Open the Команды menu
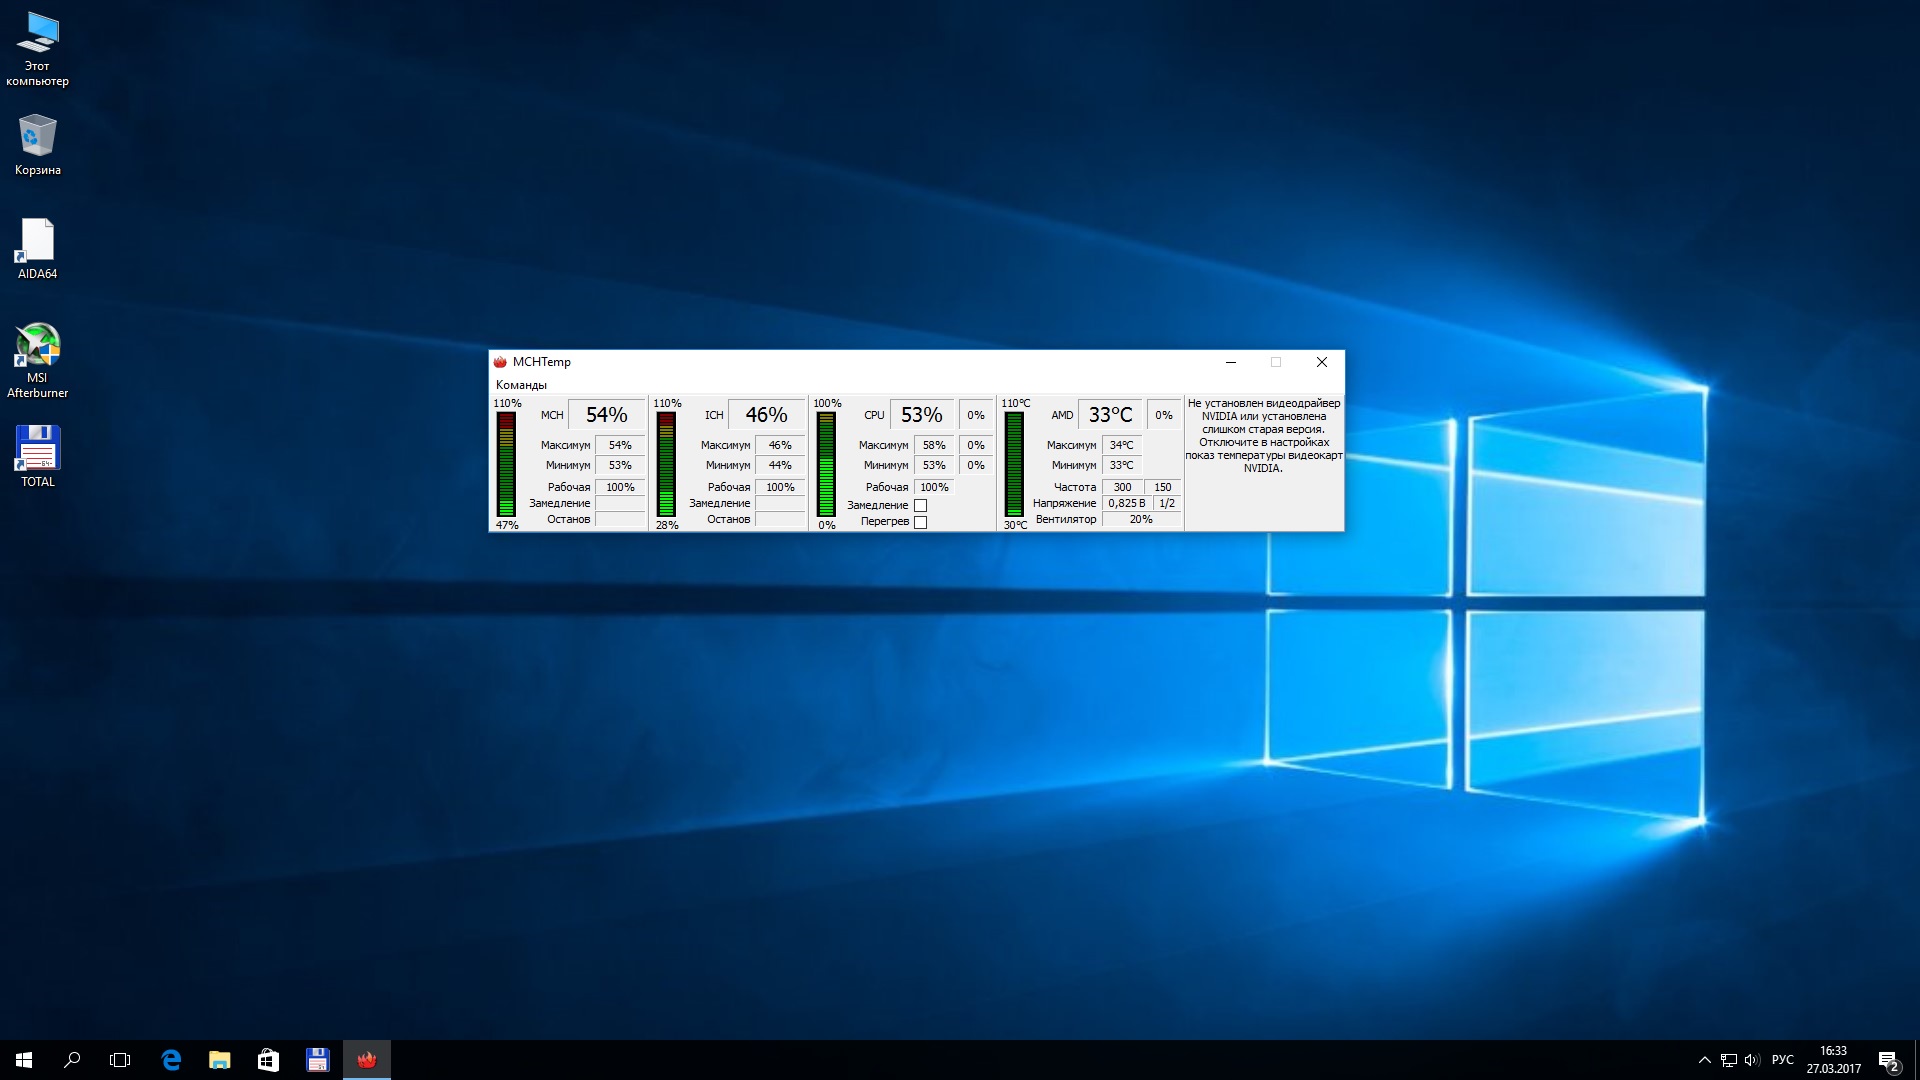Viewport: 1920px width, 1080px height. 521,385
